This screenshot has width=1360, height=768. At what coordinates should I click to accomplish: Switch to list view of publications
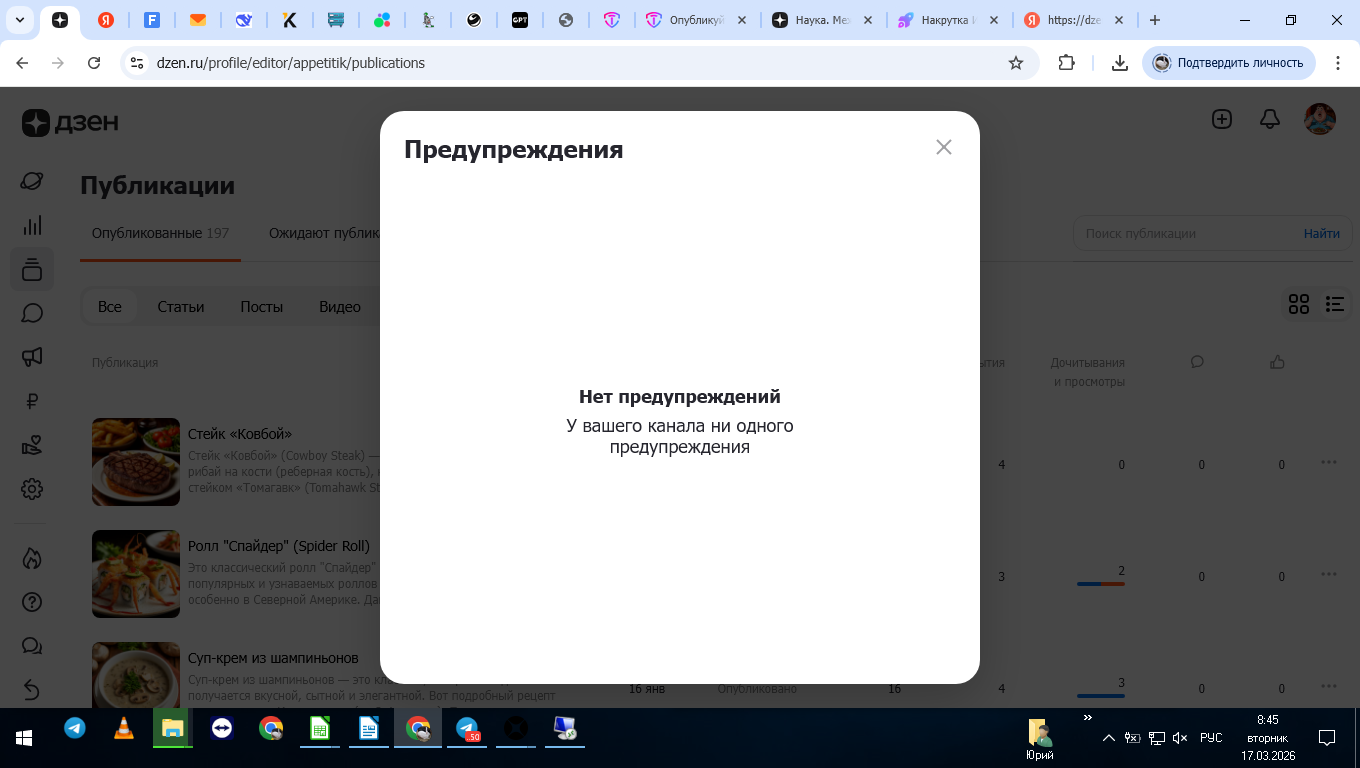[x=1335, y=304]
